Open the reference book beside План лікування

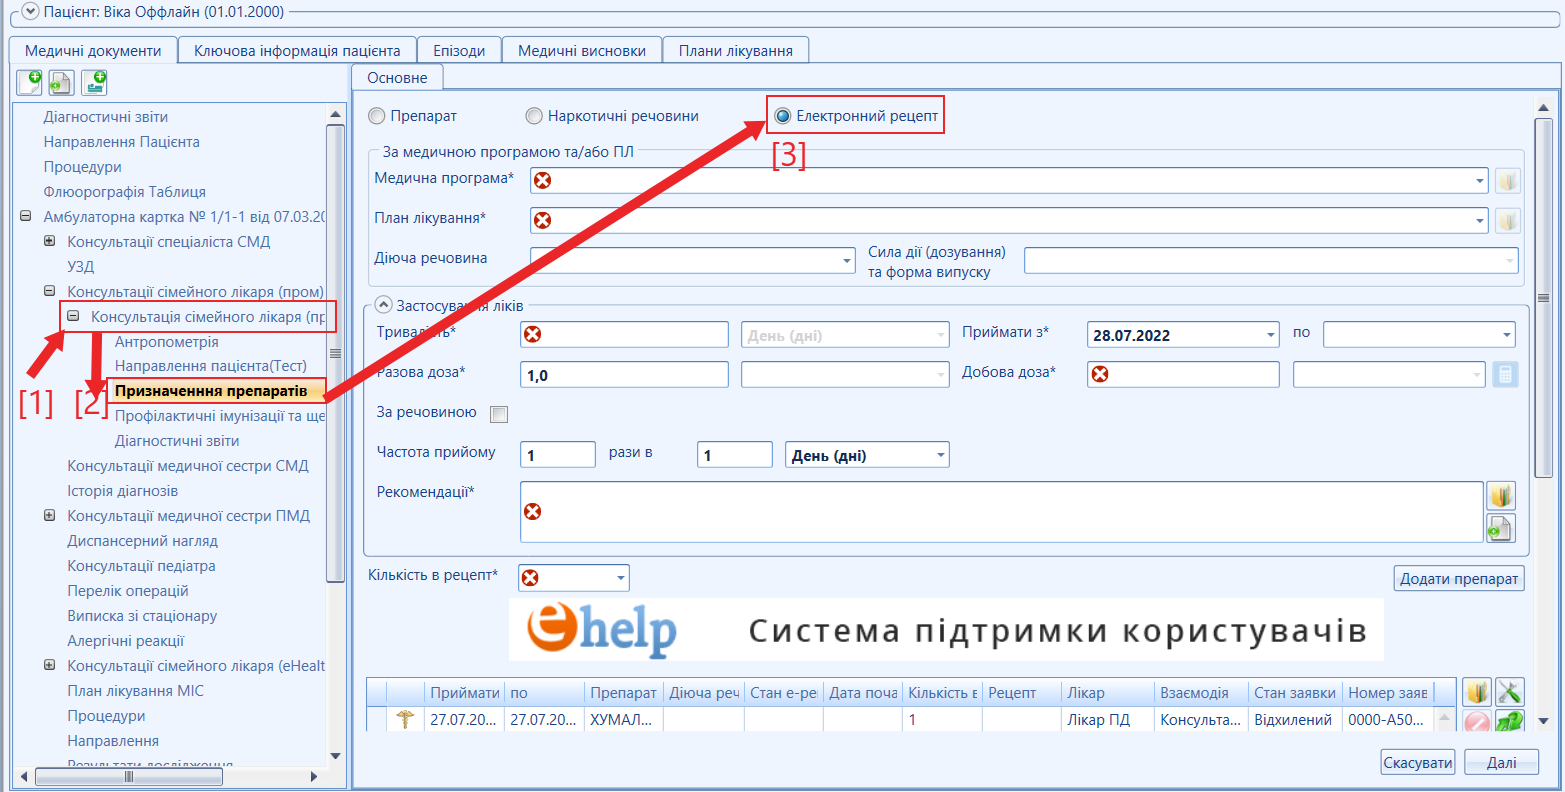1508,221
